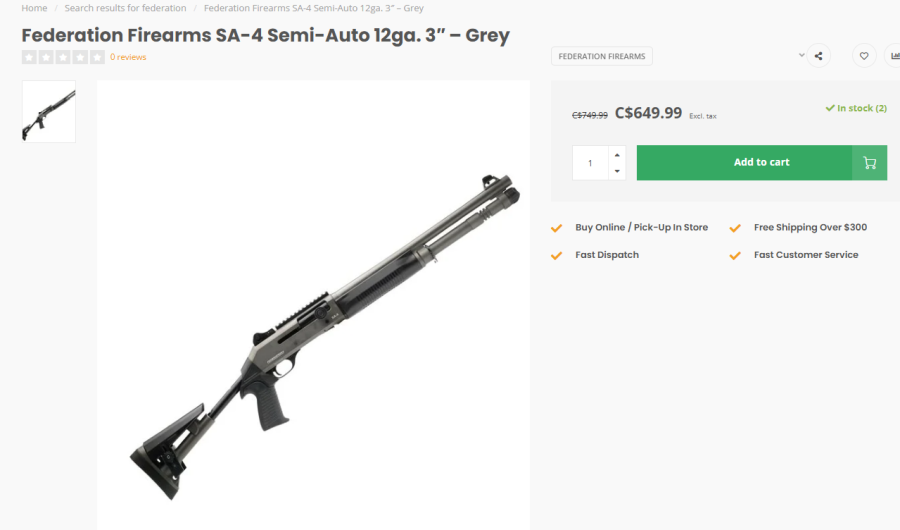
Task: Click the star rating icons
Action: (63, 57)
